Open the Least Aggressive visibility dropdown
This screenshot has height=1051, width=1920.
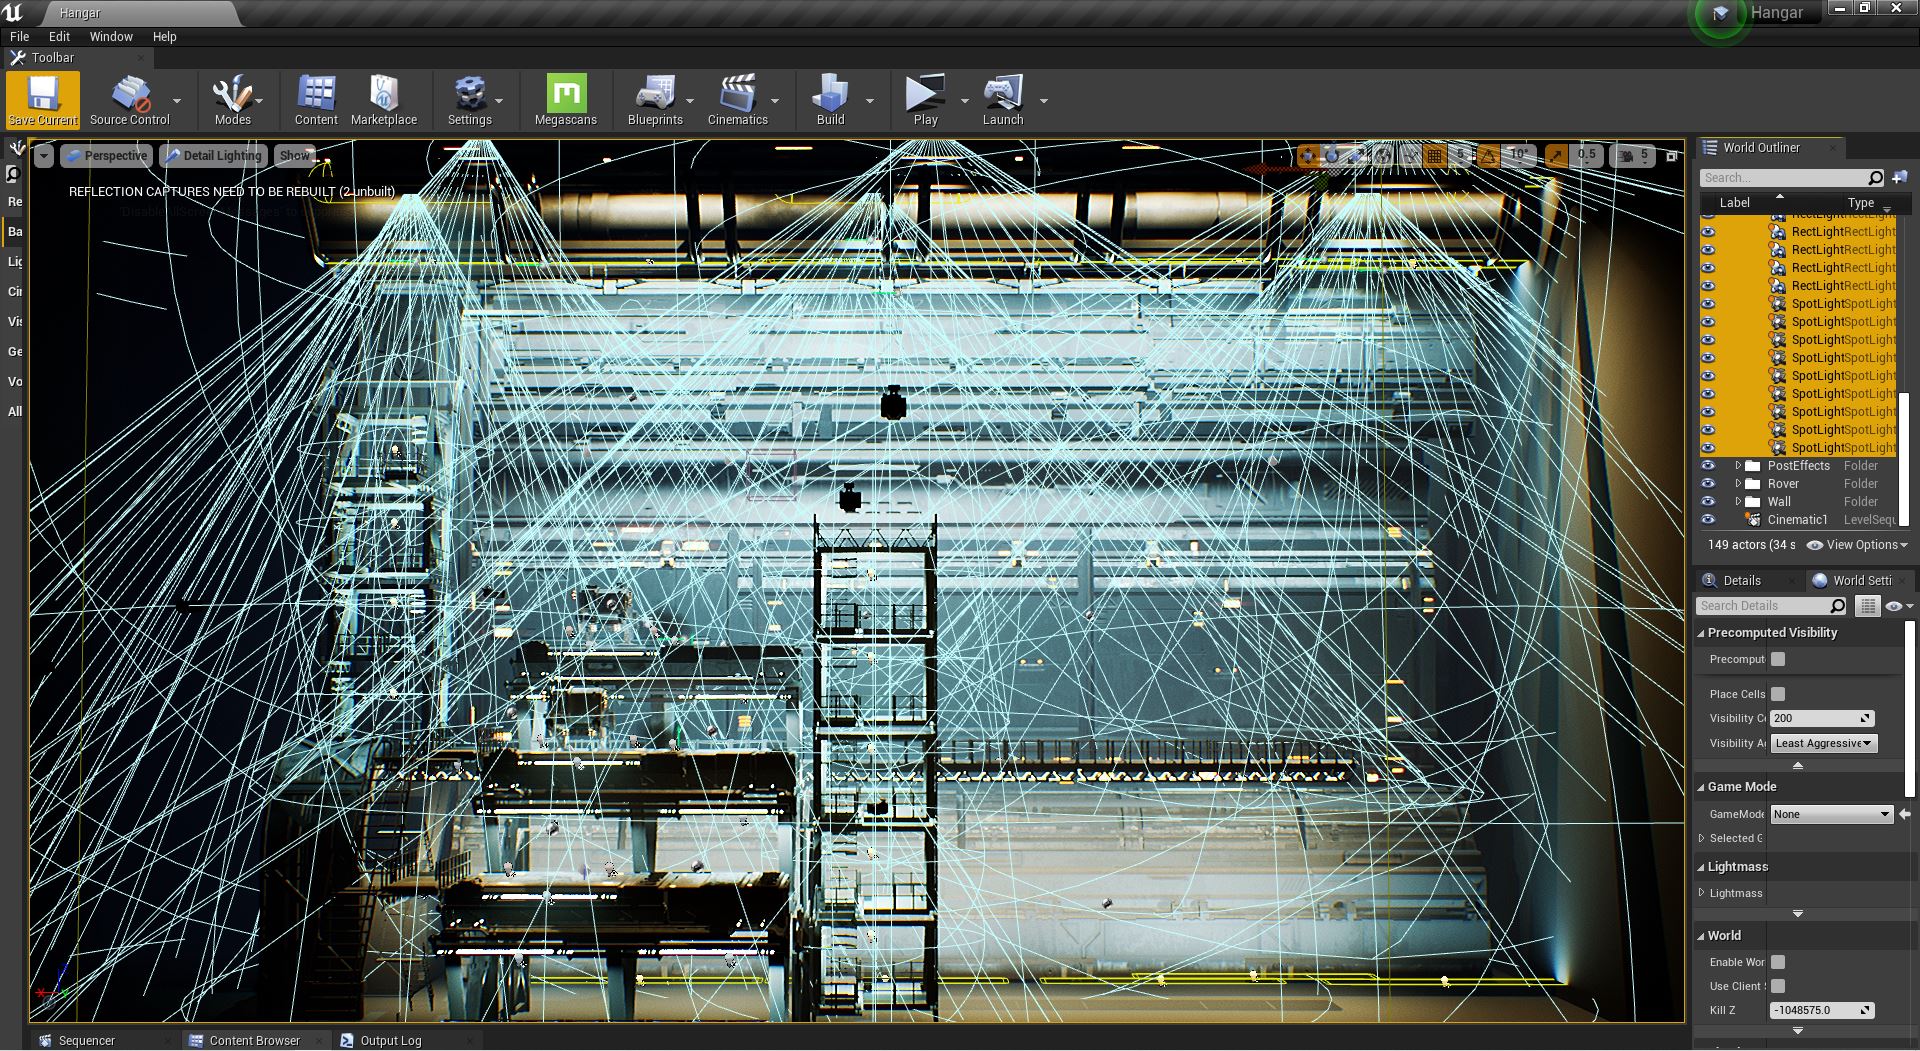1824,743
